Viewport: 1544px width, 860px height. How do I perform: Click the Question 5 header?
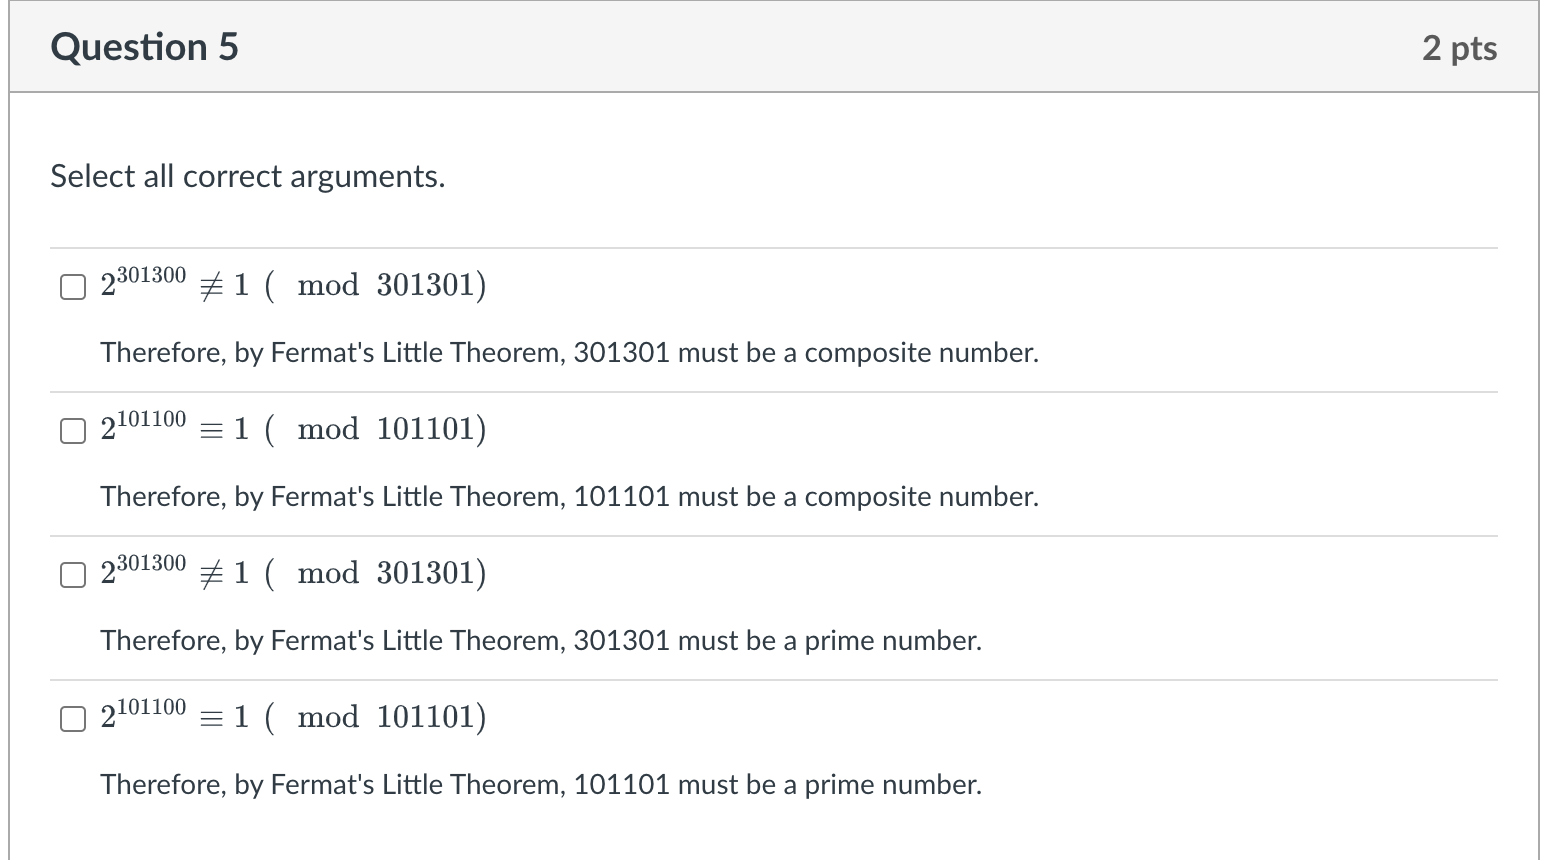145,46
